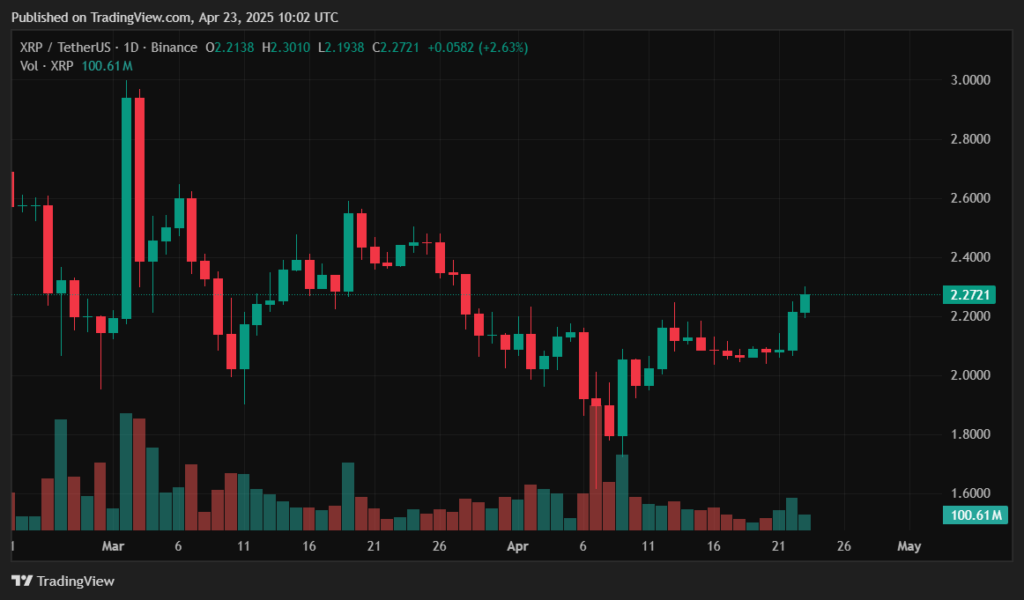This screenshot has width=1024, height=600.
Task: Click the 'Apr' label on time axis
Action: pyautogui.click(x=517, y=546)
